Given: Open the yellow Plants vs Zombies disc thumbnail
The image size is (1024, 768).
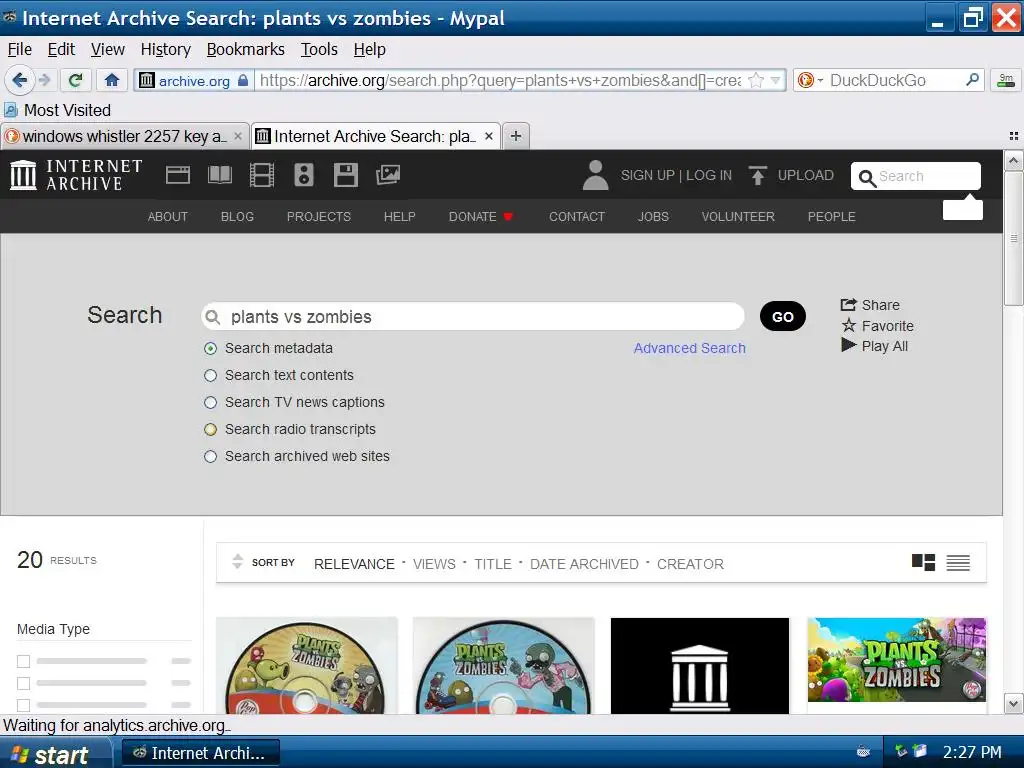Looking at the screenshot, I should coord(306,665).
